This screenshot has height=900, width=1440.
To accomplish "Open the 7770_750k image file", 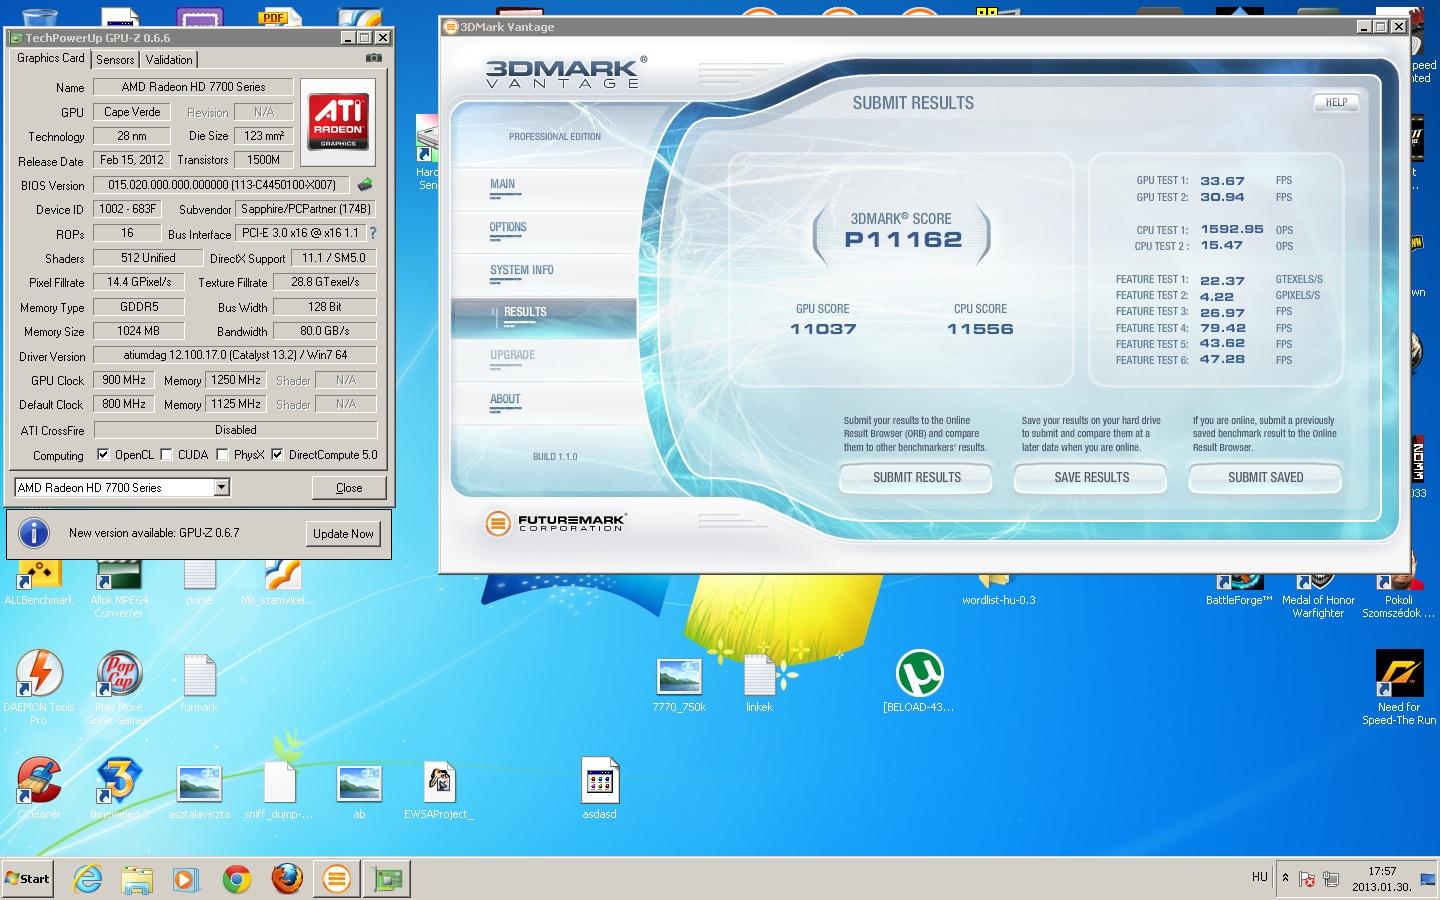I will click(679, 684).
